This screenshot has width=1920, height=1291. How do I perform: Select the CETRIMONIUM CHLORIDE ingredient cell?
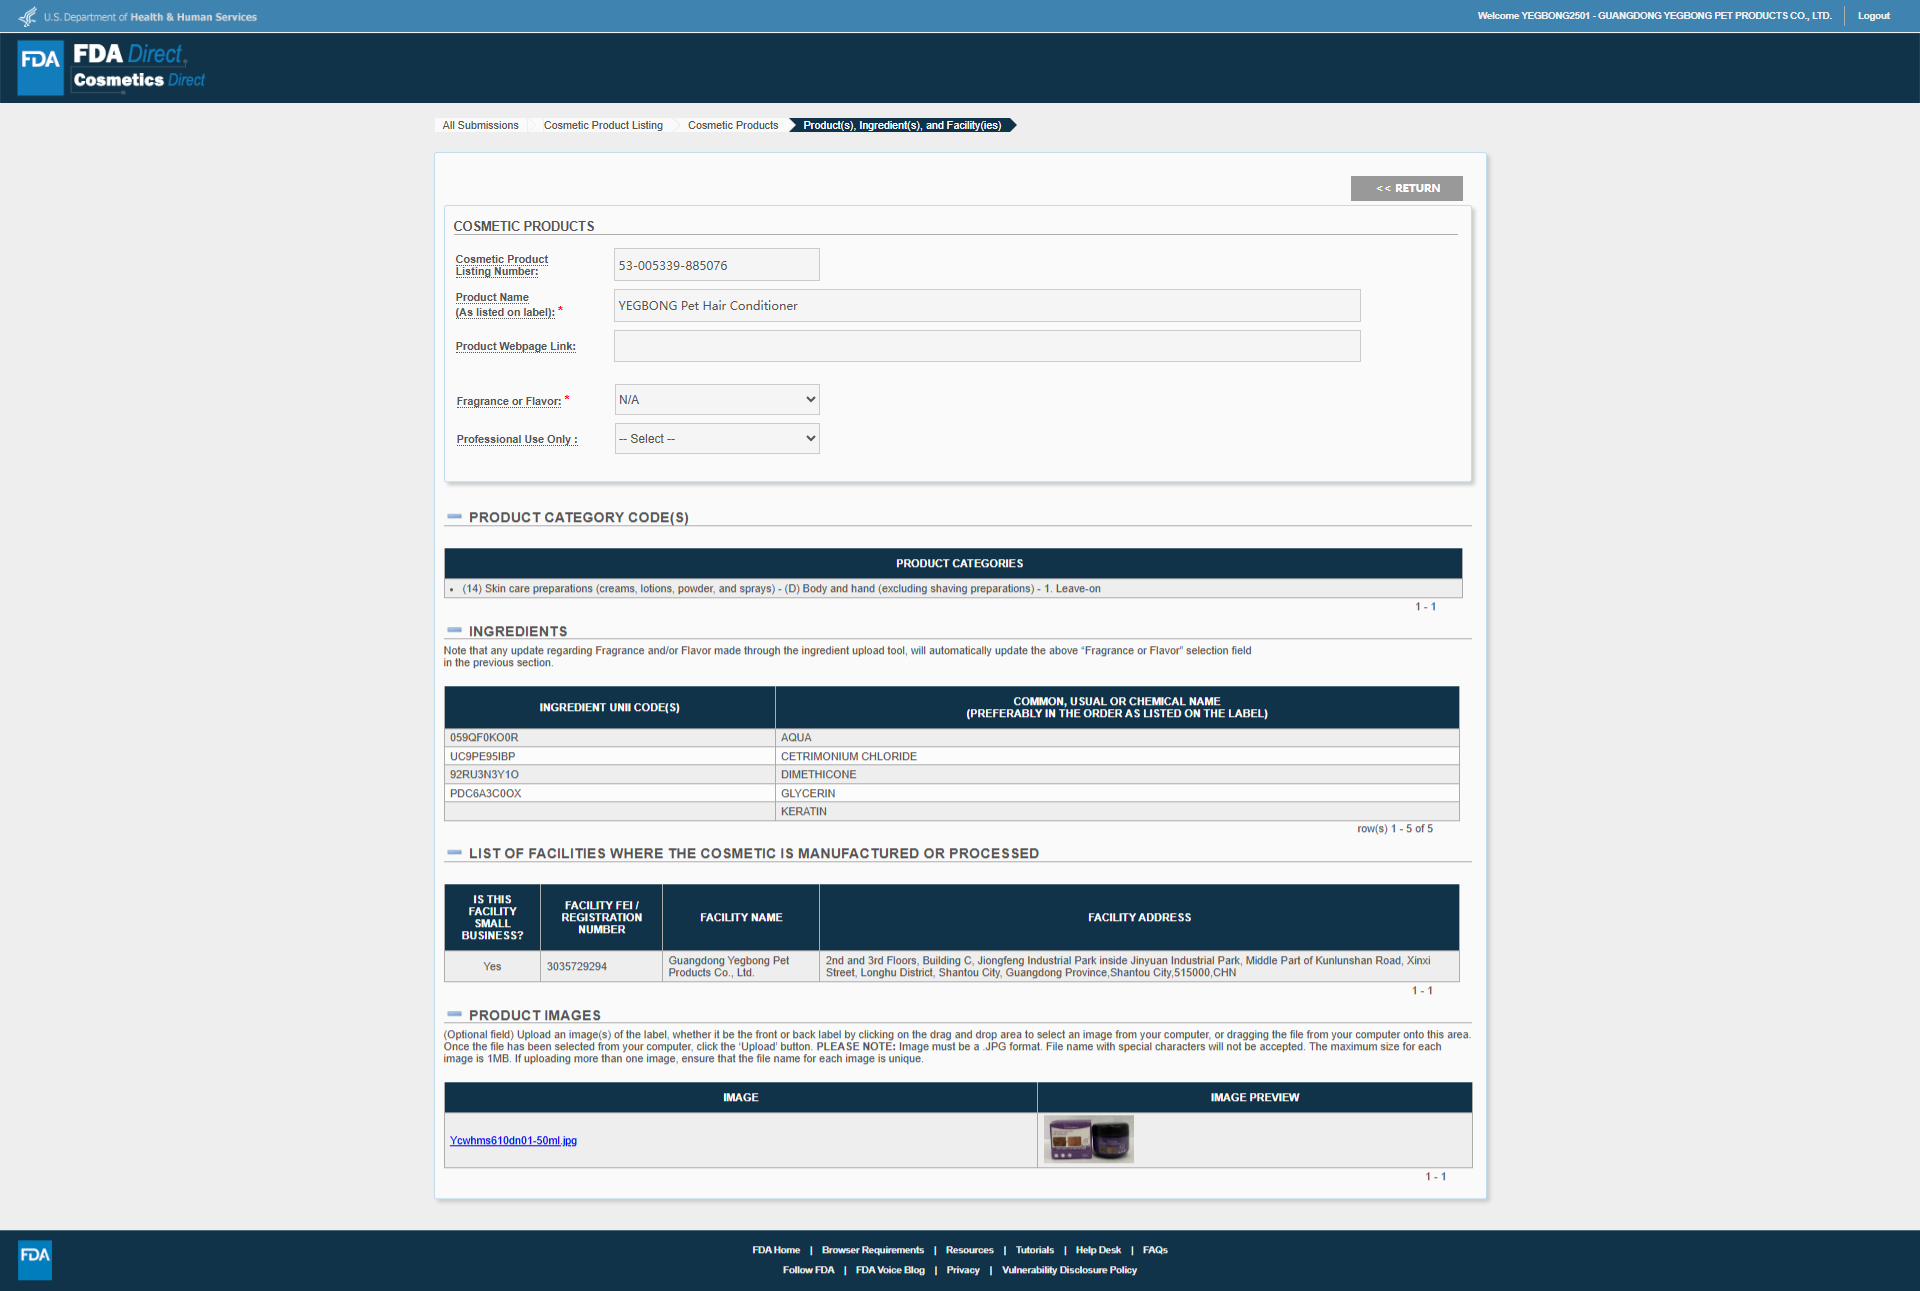1117,757
